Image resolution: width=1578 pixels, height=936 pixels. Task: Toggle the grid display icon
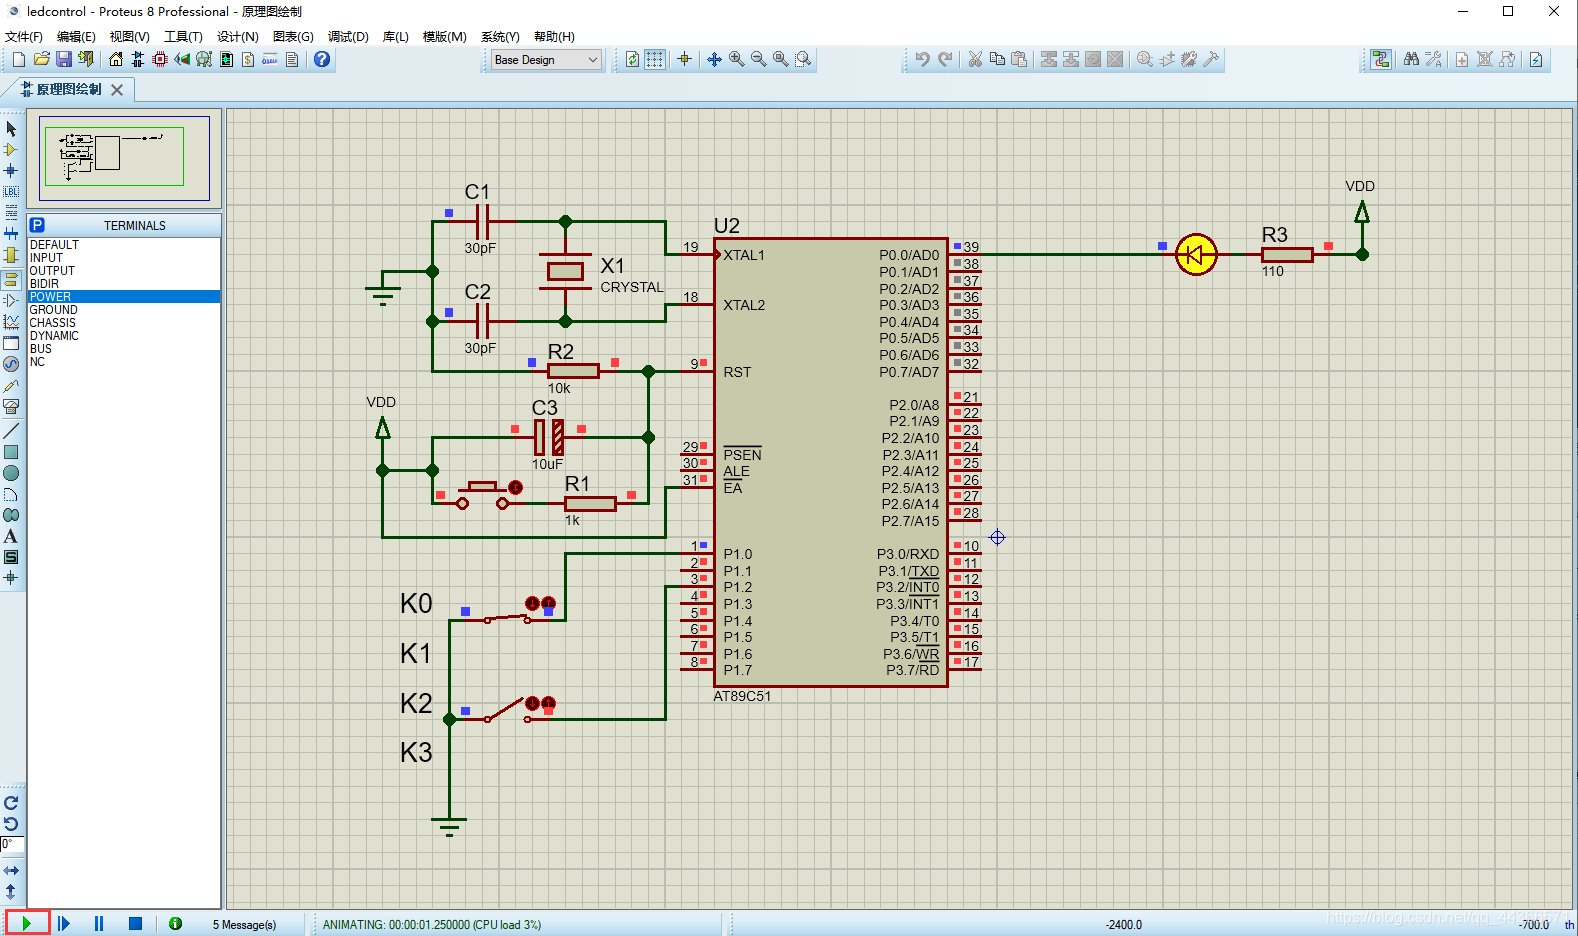655,60
